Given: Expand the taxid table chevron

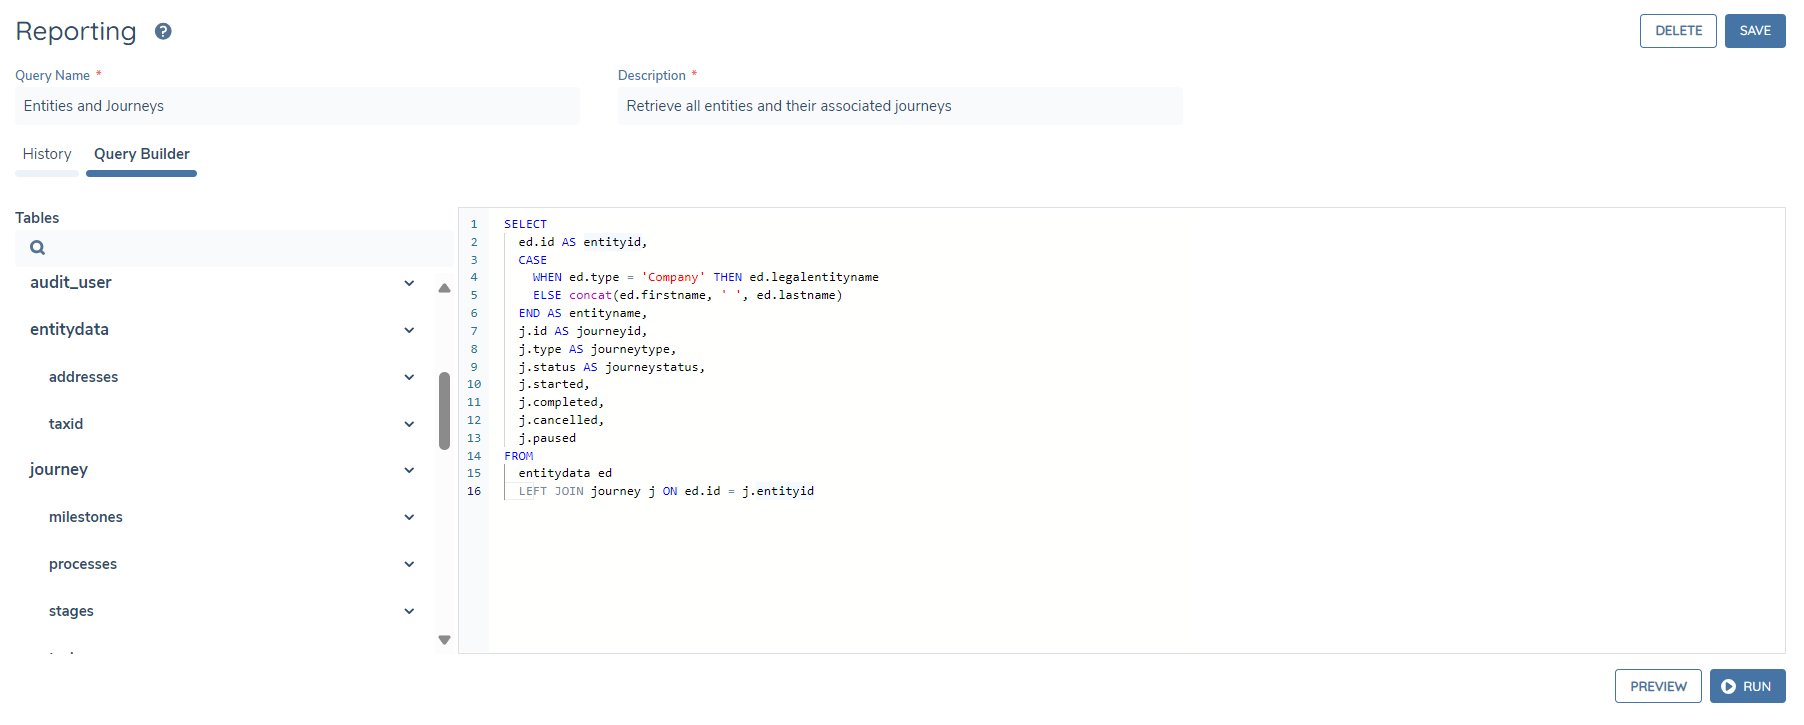Looking at the screenshot, I should coord(409,424).
